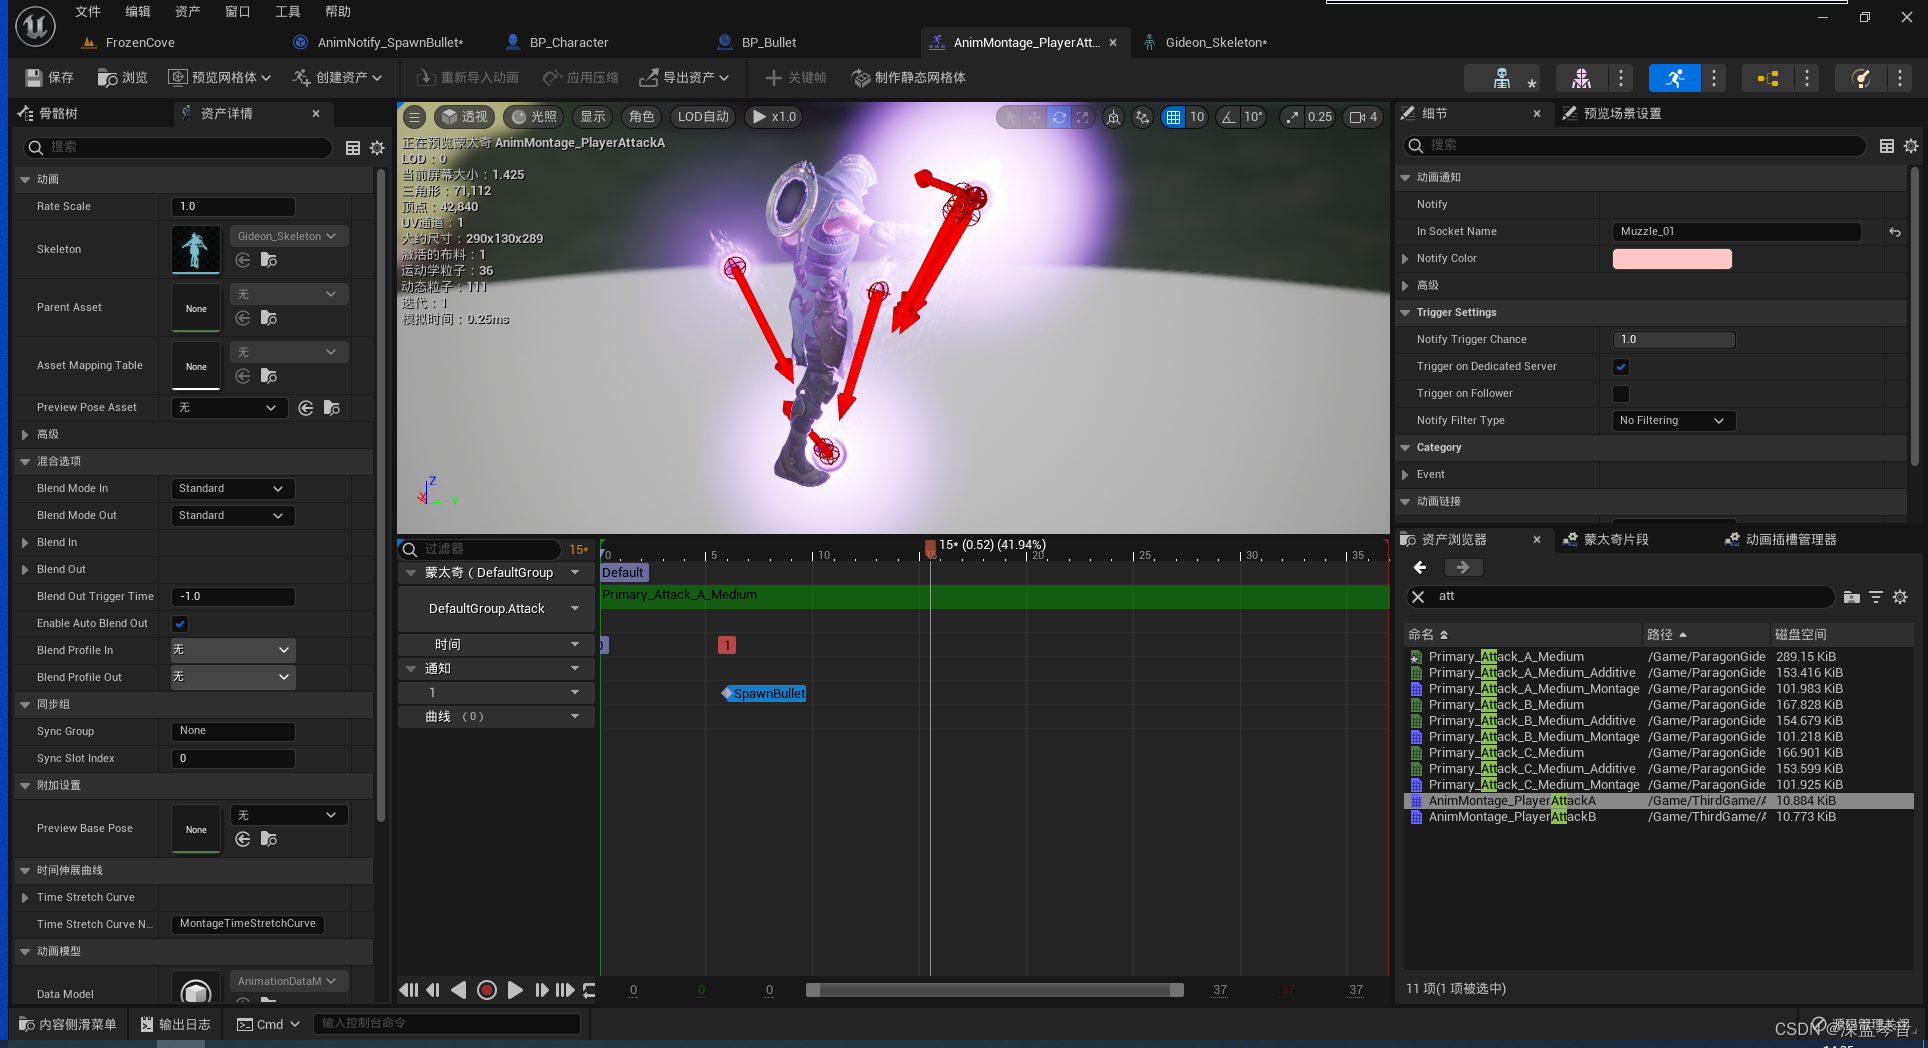Click the timeline range scrollbar at bottom

(x=995, y=990)
